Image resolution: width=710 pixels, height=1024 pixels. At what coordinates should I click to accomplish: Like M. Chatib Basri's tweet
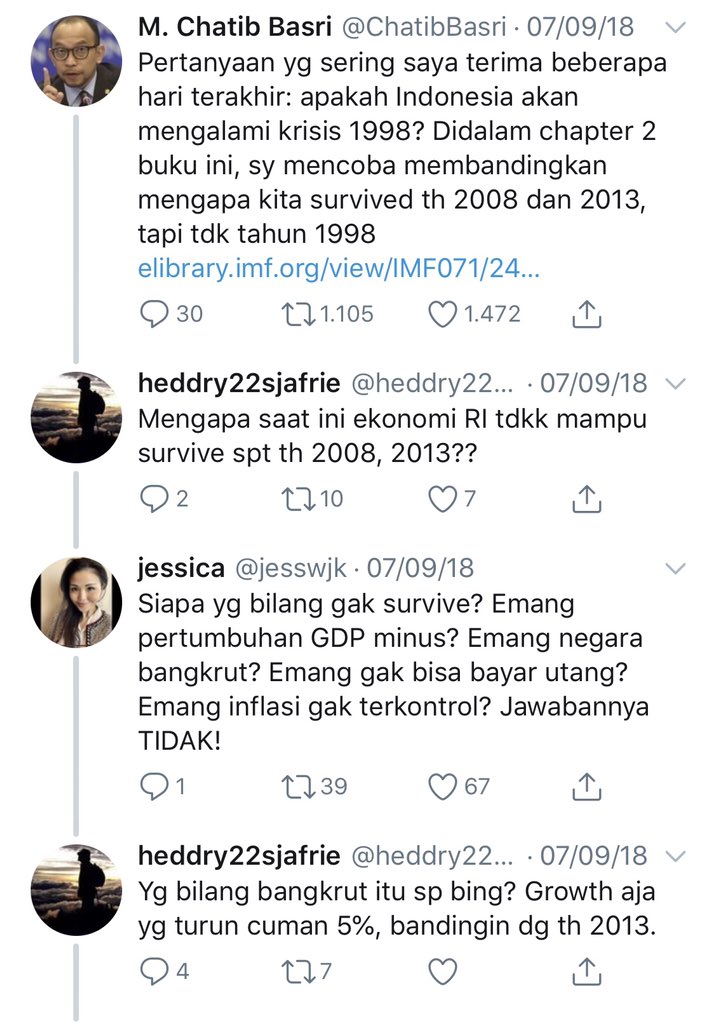[x=442, y=314]
